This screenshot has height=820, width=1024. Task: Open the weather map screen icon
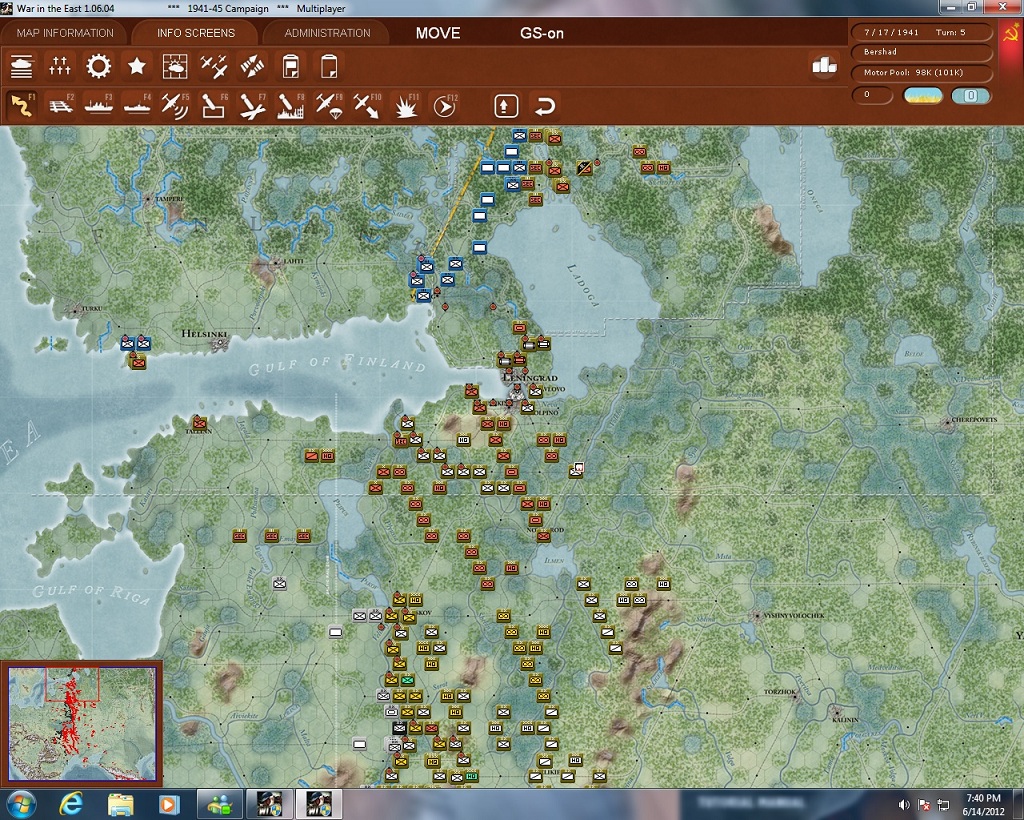tap(174, 66)
